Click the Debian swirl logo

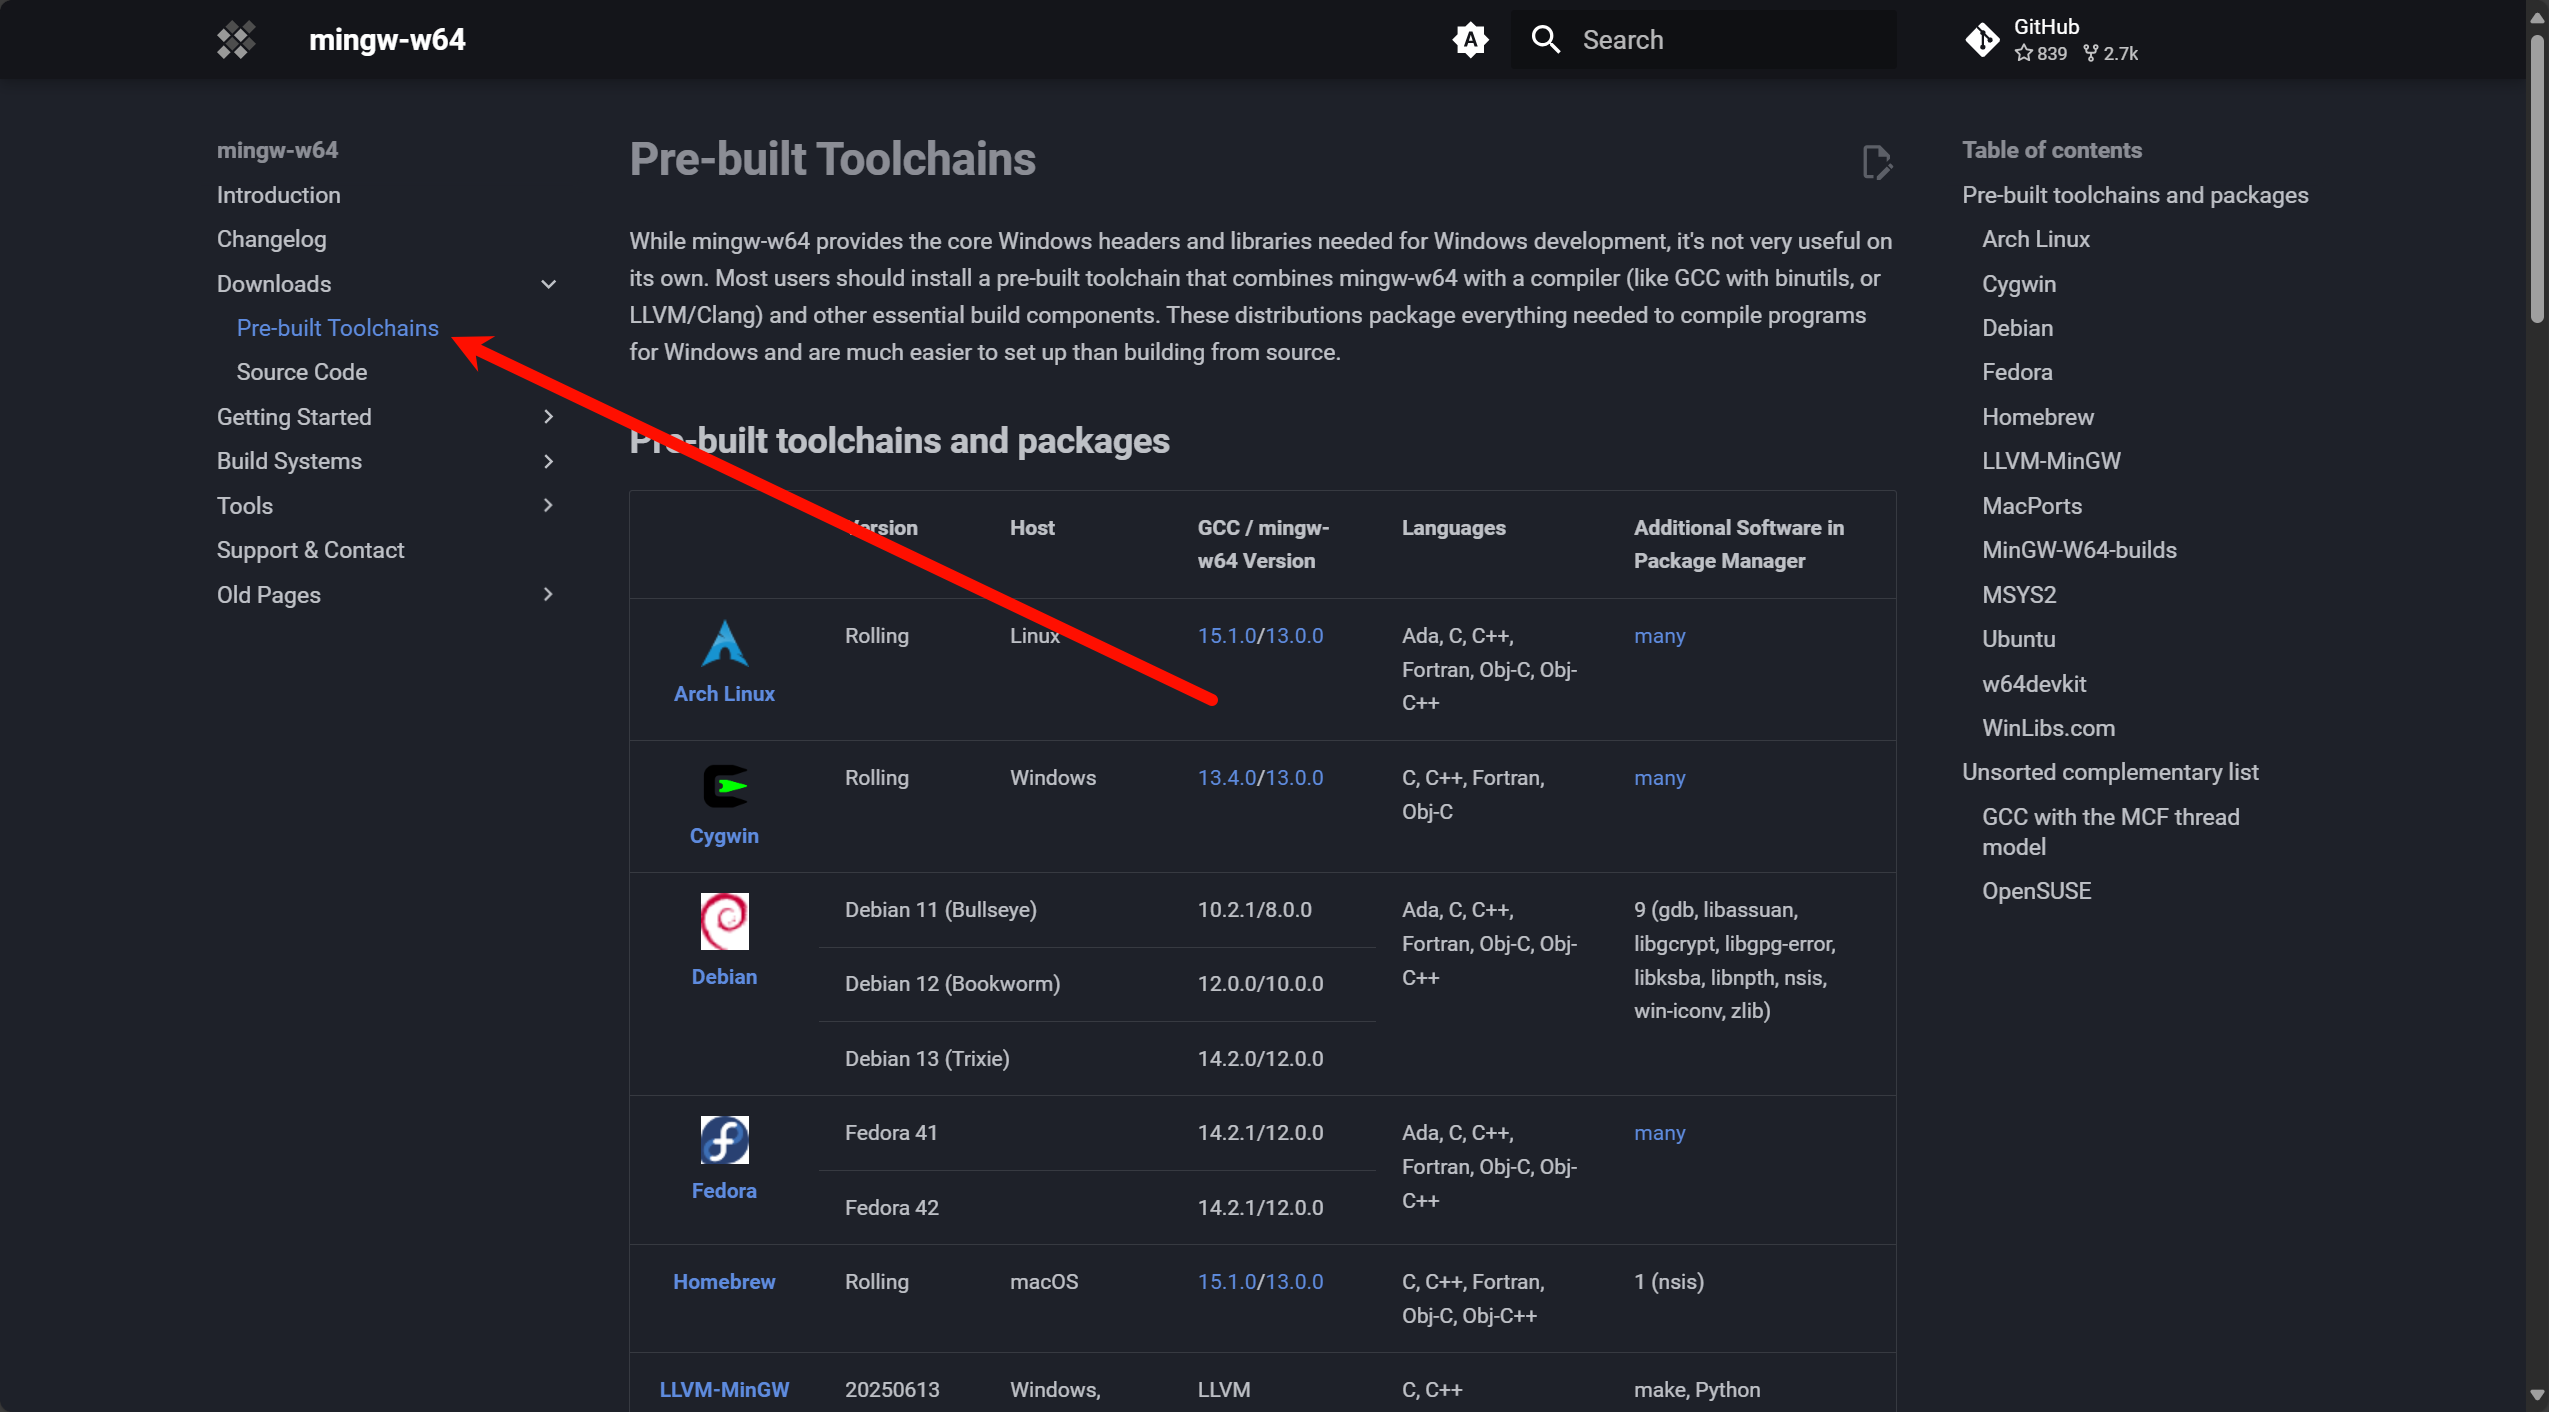pyautogui.click(x=724, y=921)
